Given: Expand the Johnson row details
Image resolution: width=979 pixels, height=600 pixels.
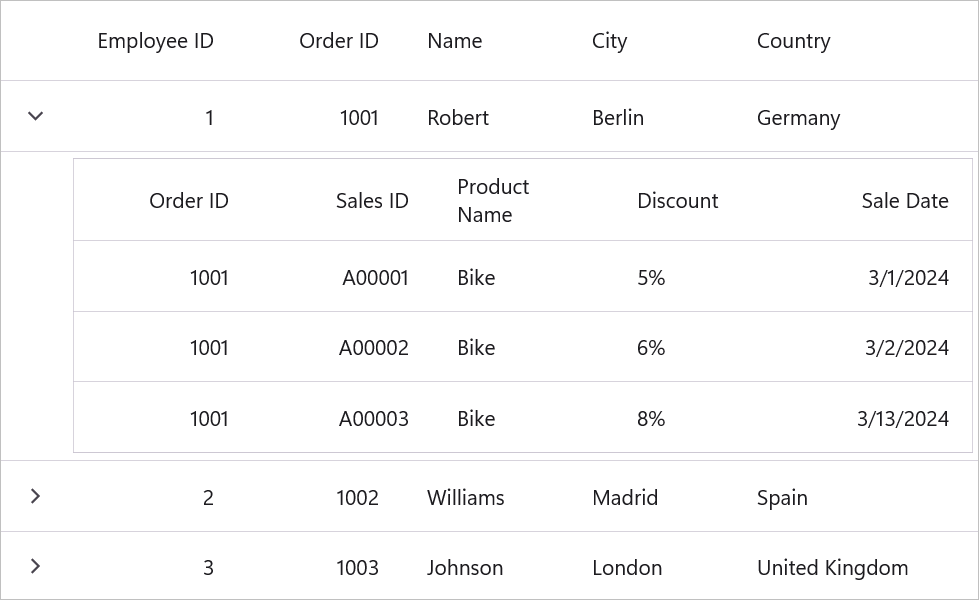Looking at the screenshot, I should tap(36, 566).
